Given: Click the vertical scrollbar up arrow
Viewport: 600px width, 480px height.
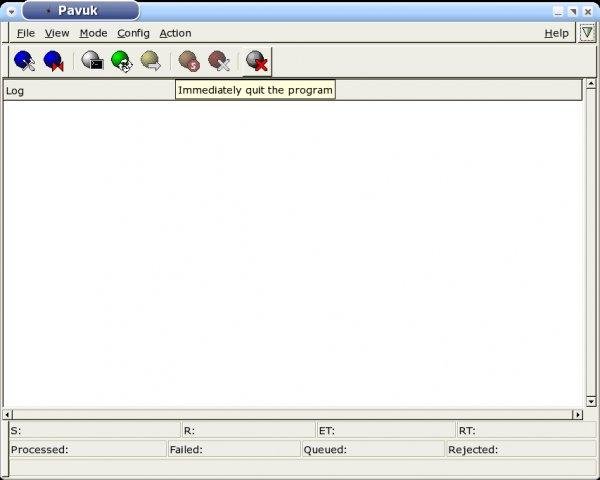Looking at the screenshot, I should pos(591,83).
